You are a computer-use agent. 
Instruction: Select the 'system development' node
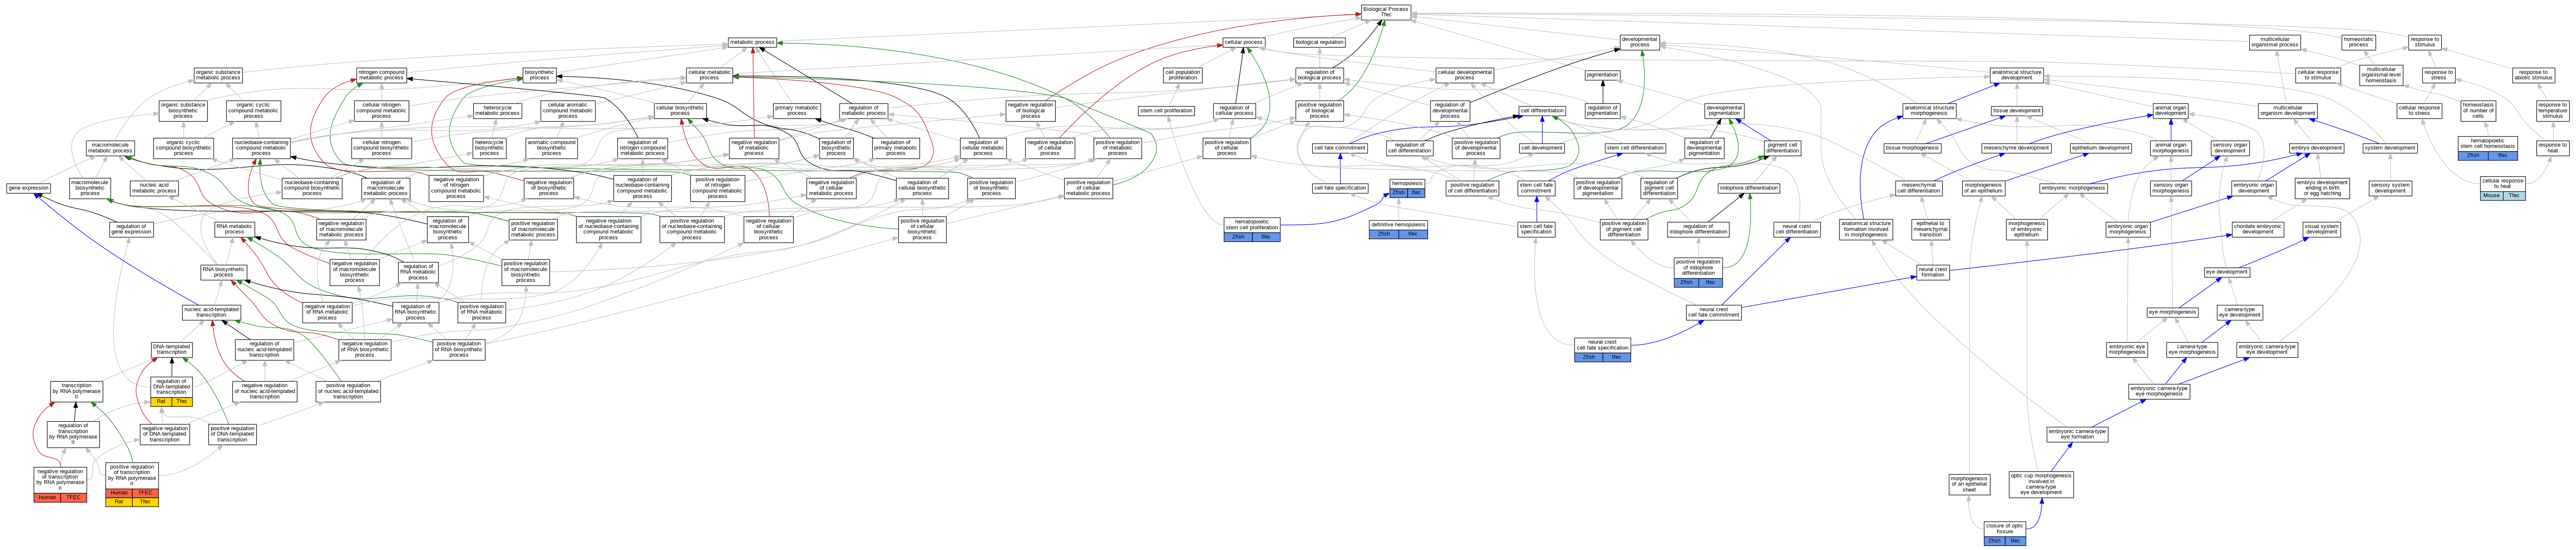[x=2390, y=148]
